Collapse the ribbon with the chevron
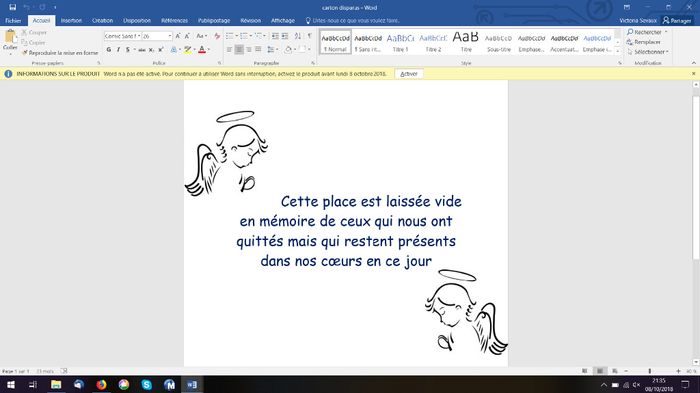Image resolution: width=700 pixels, height=393 pixels. 694,63
